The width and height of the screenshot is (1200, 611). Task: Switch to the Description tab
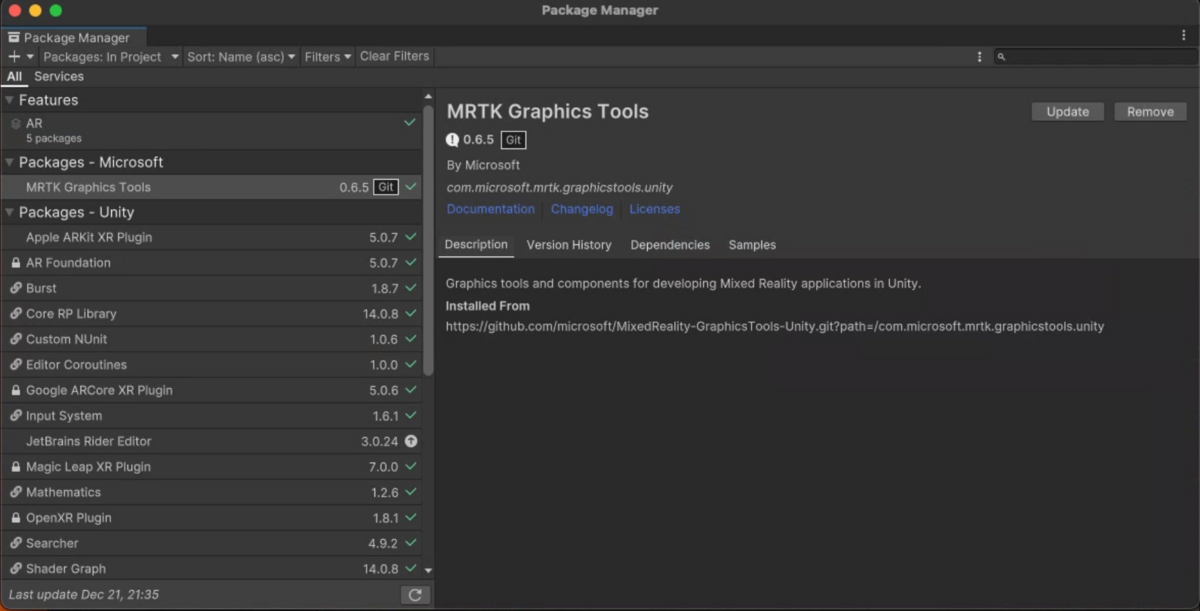476,245
